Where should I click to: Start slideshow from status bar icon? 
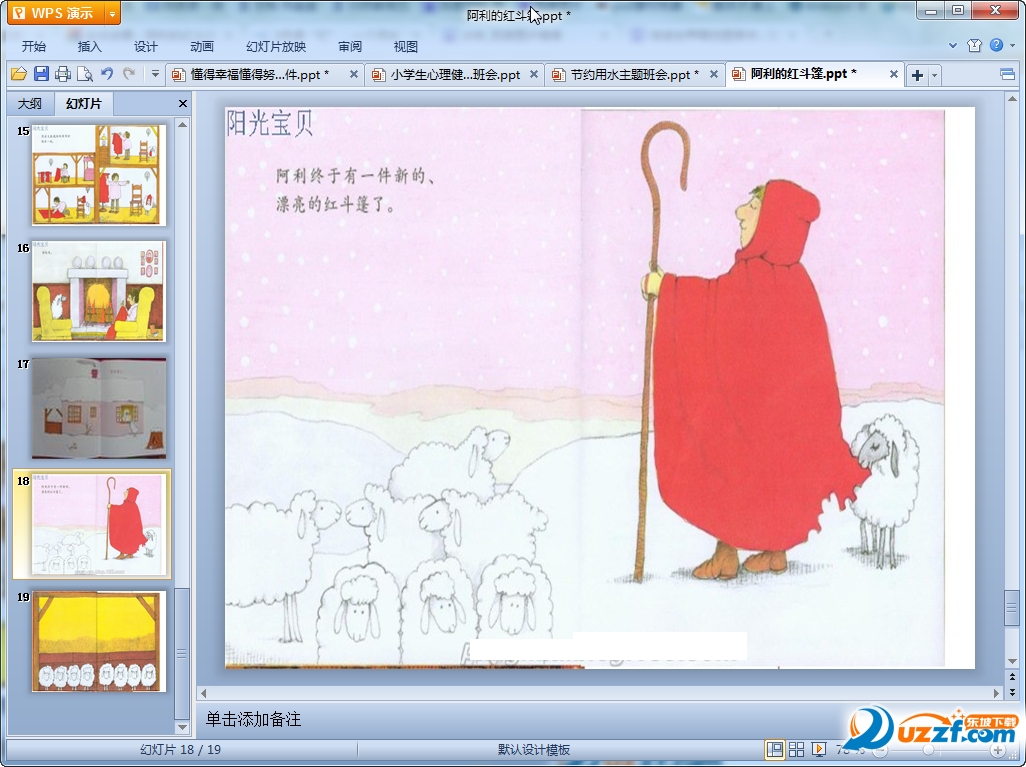click(819, 749)
